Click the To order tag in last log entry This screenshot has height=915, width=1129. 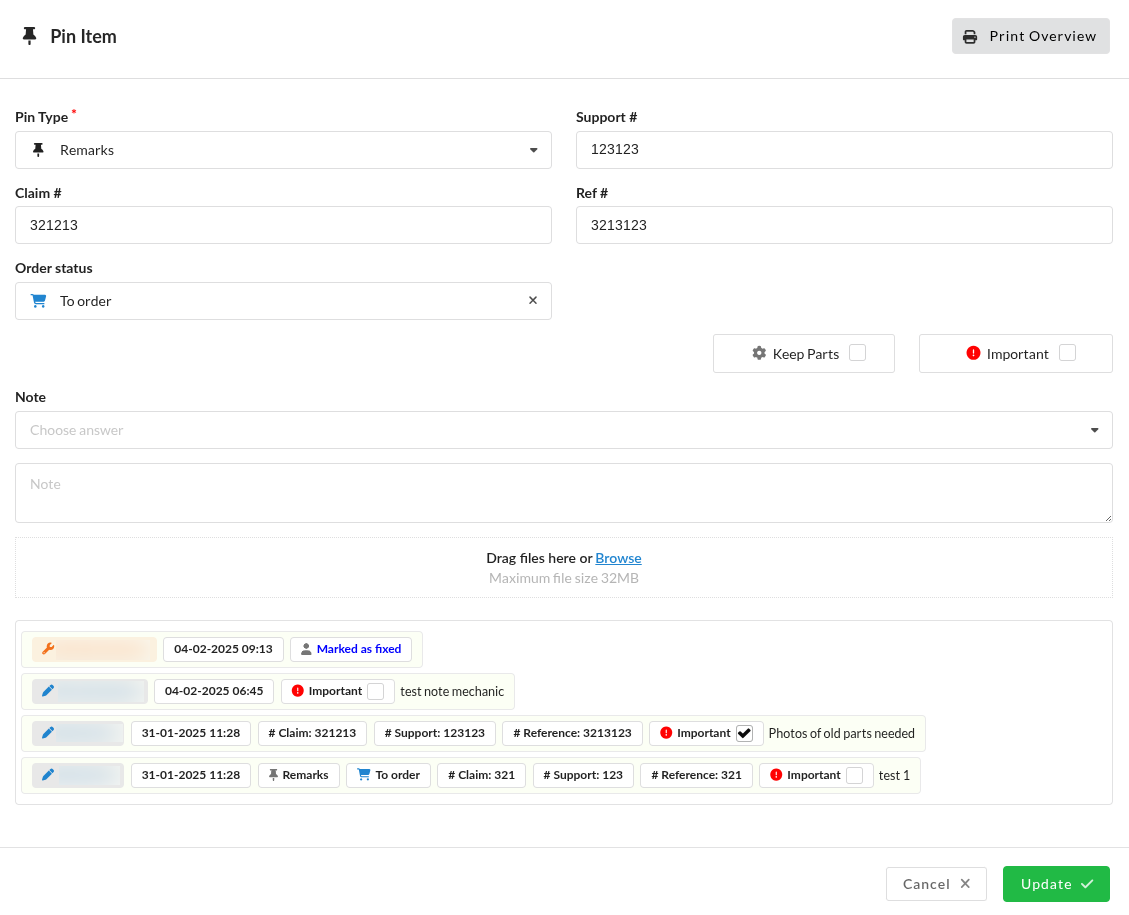click(388, 775)
